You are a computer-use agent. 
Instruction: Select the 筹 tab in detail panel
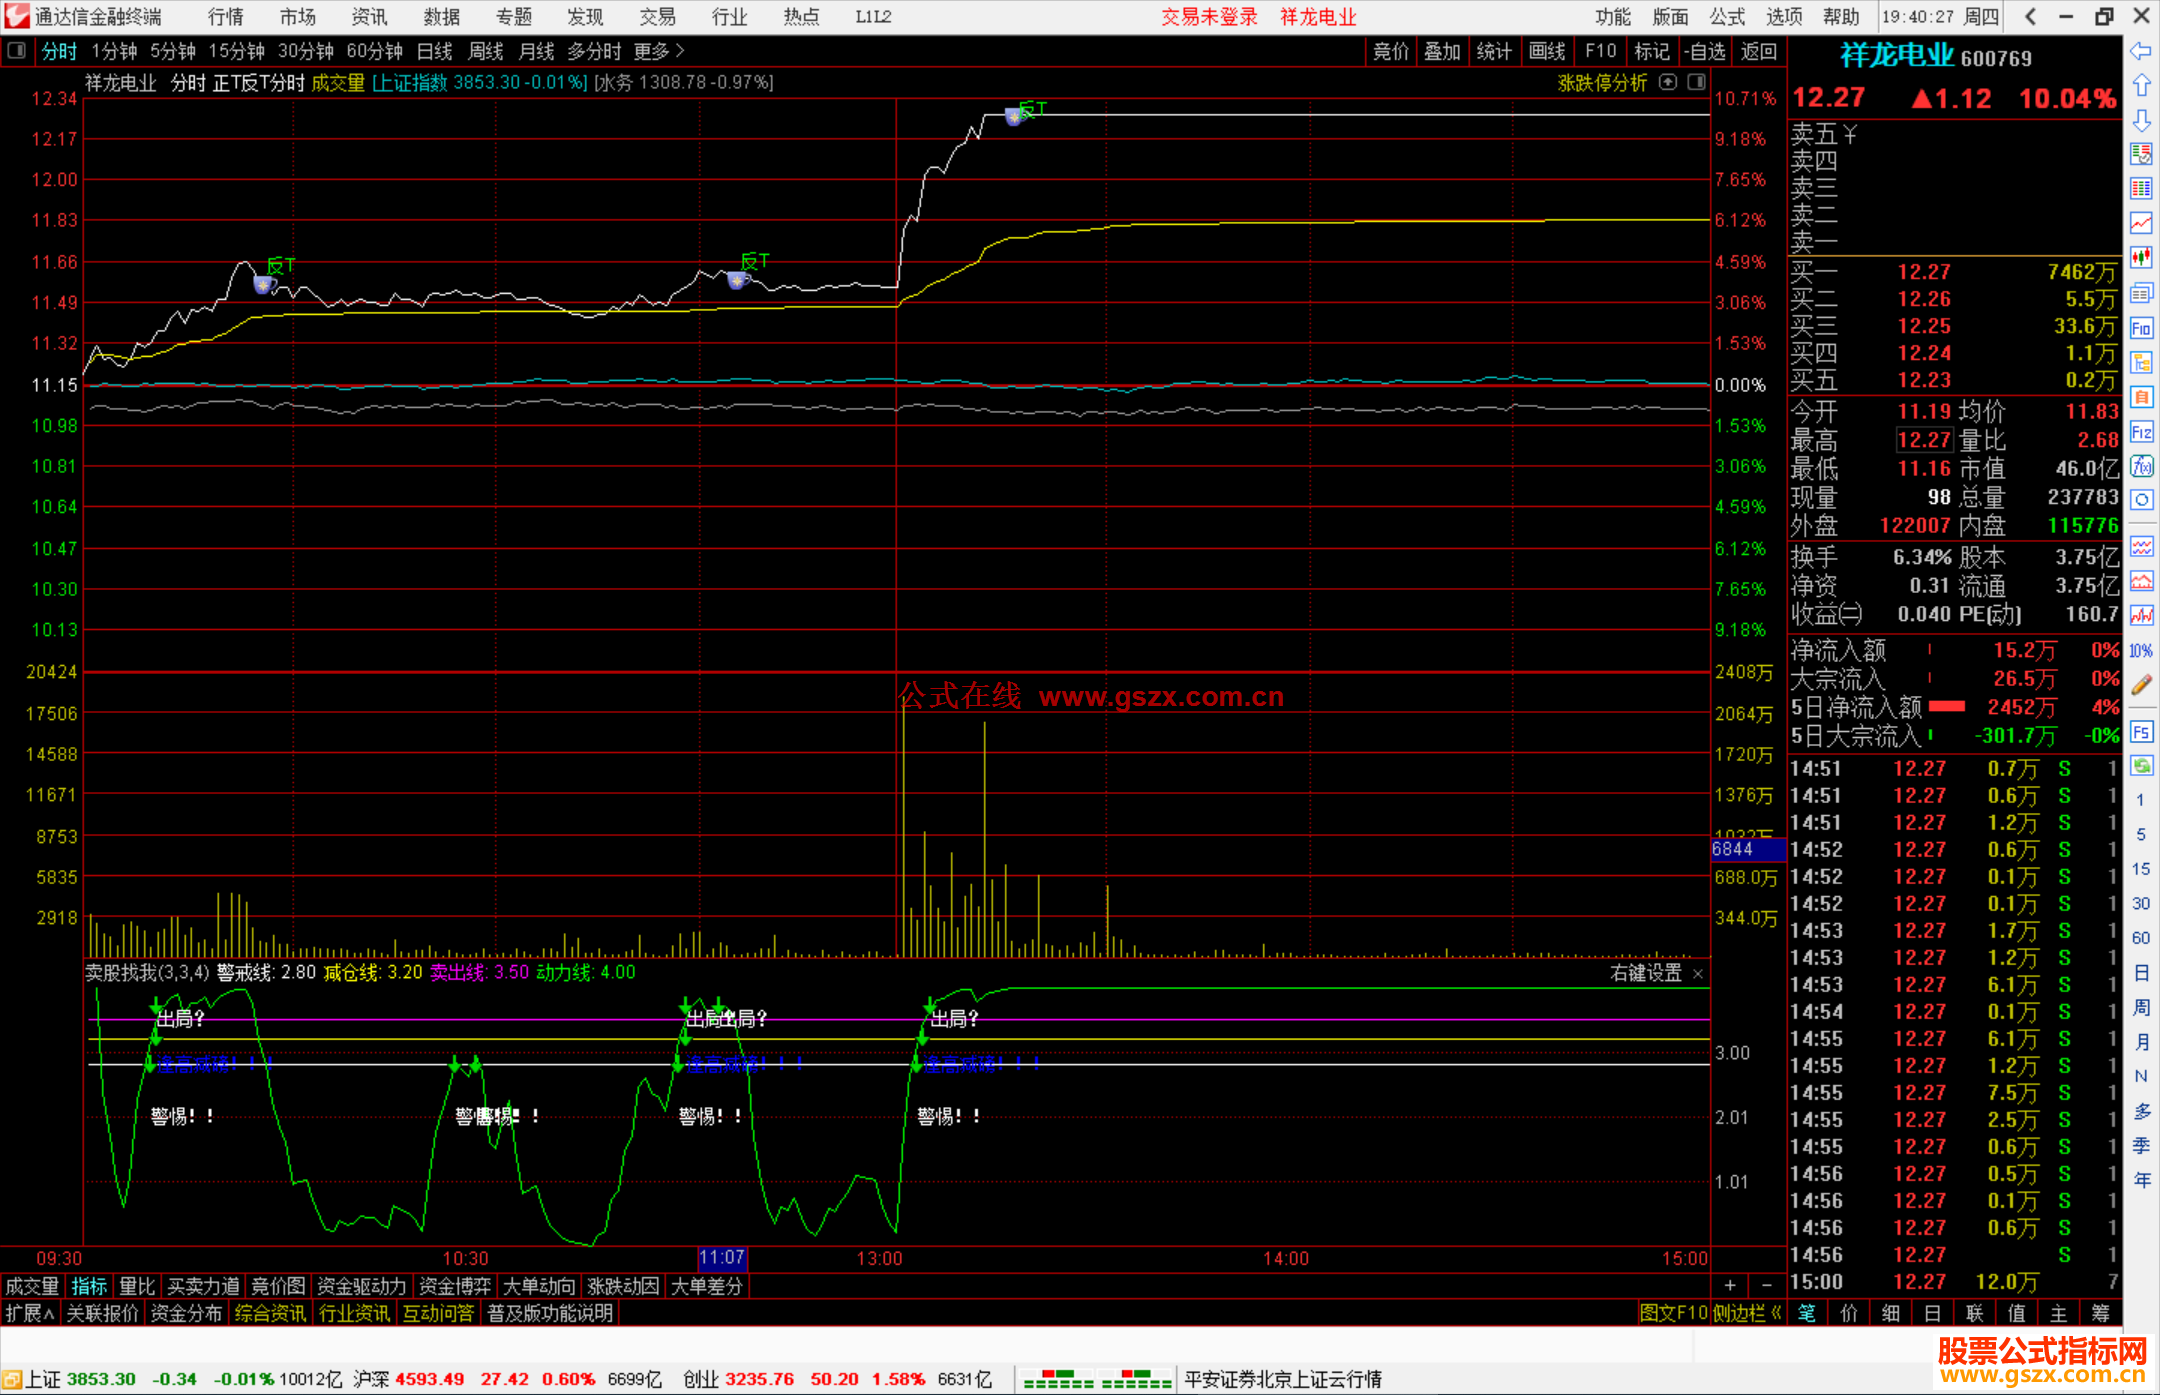tap(2101, 1313)
